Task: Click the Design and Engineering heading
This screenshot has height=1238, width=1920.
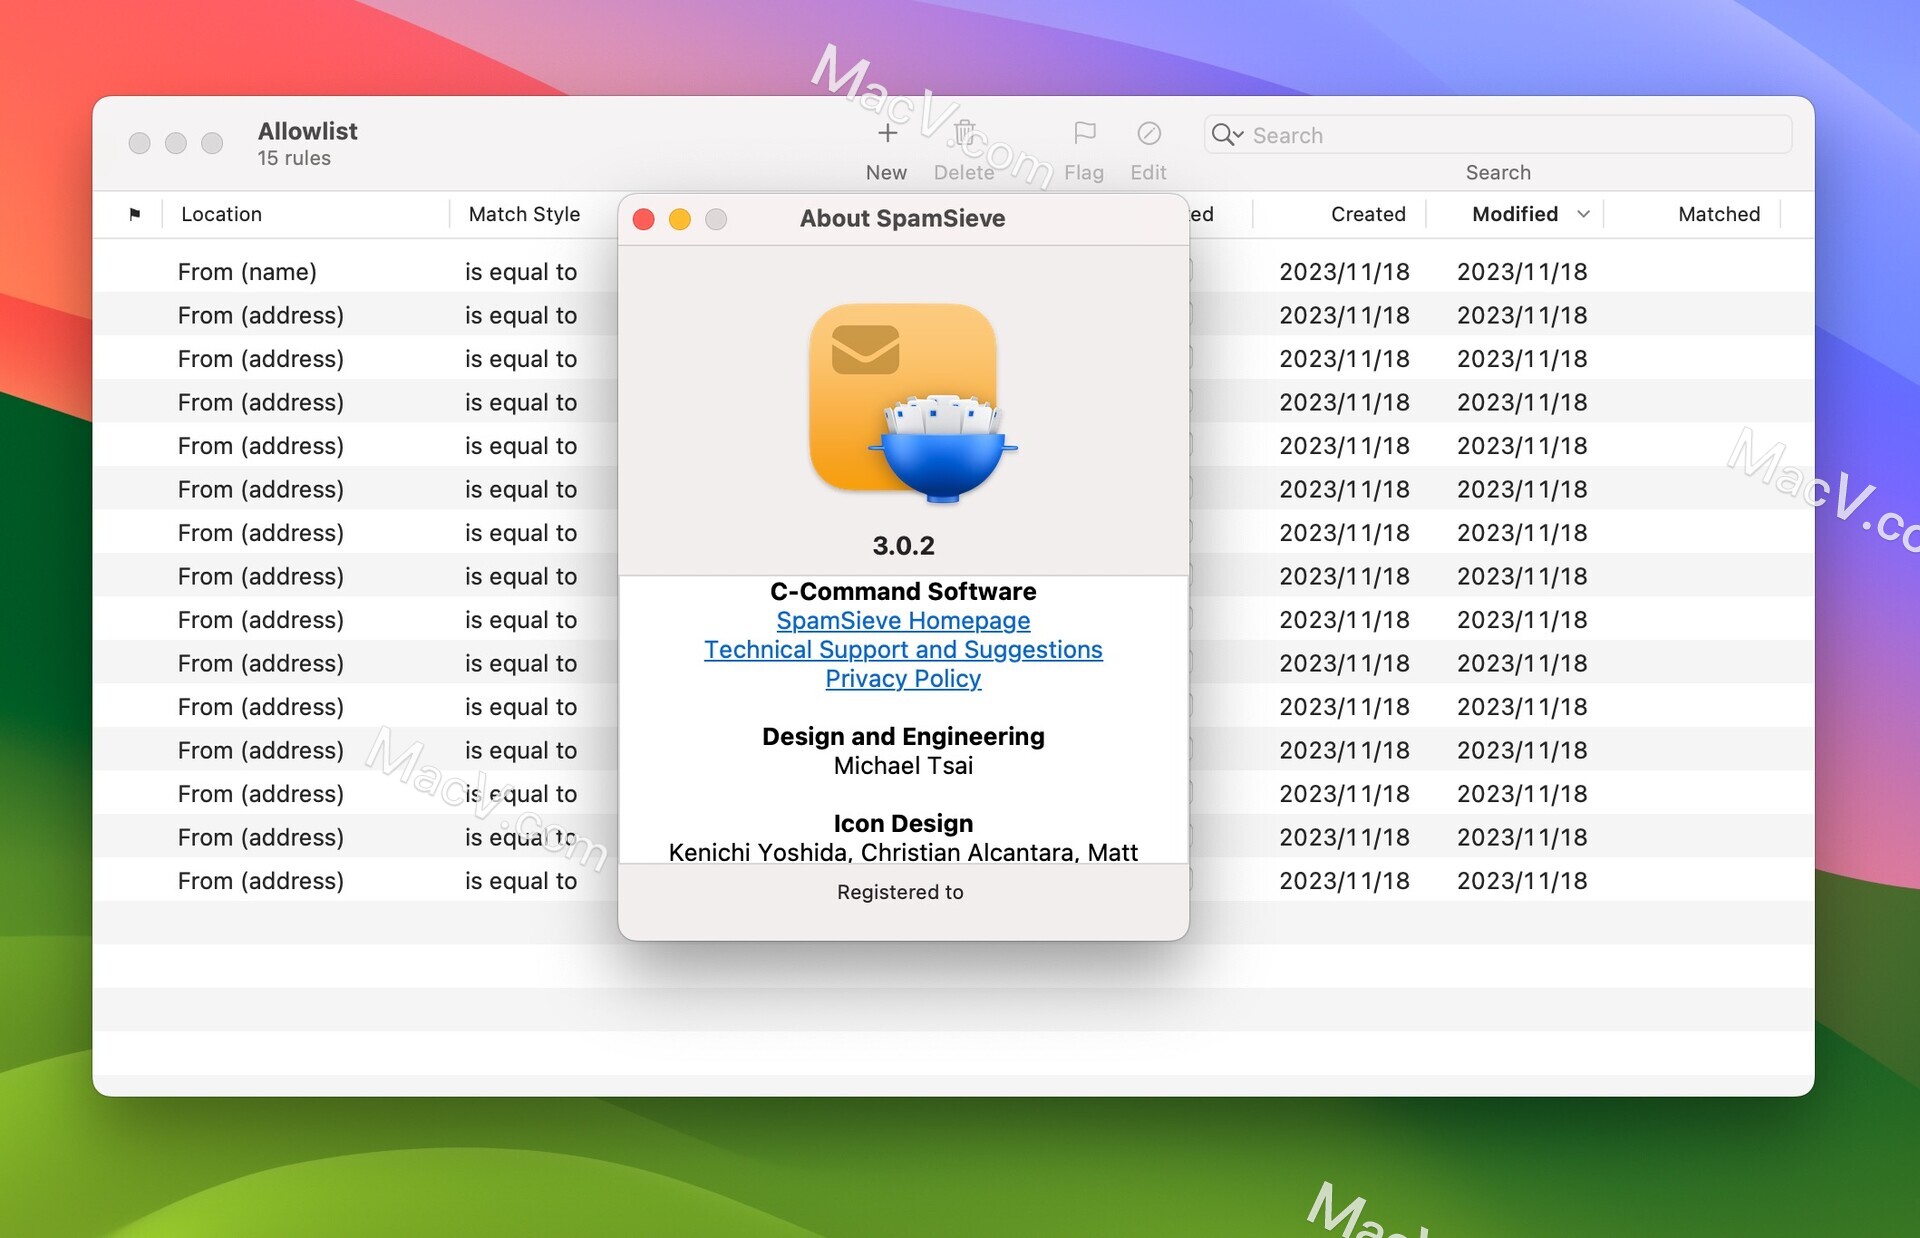Action: coord(903,737)
